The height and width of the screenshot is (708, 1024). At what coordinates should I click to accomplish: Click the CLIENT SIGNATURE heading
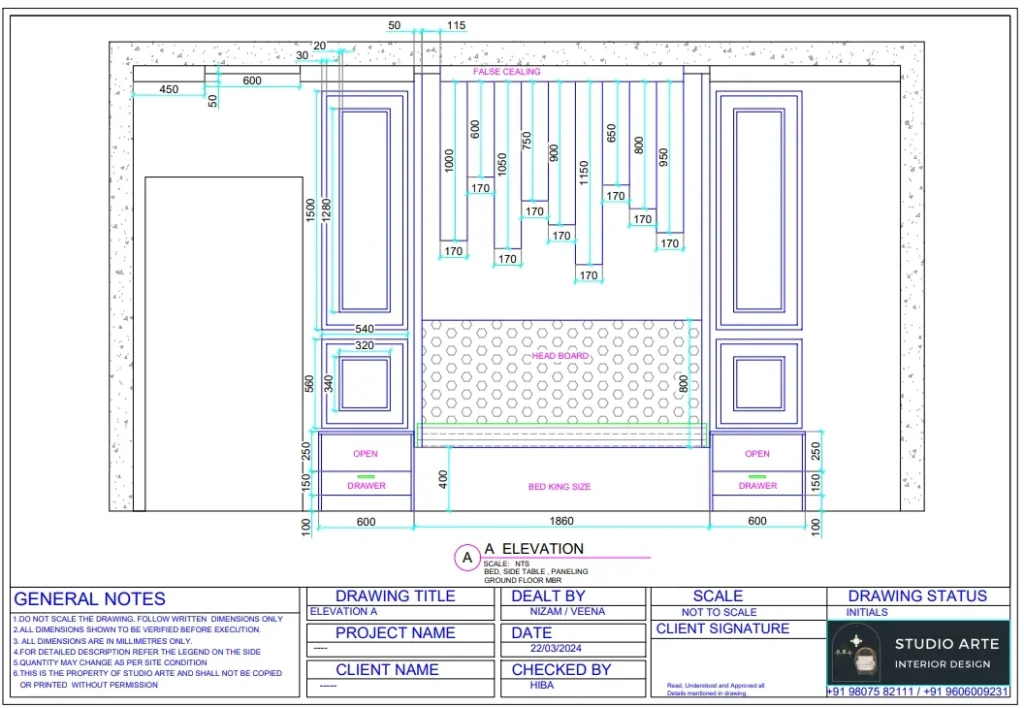722,629
